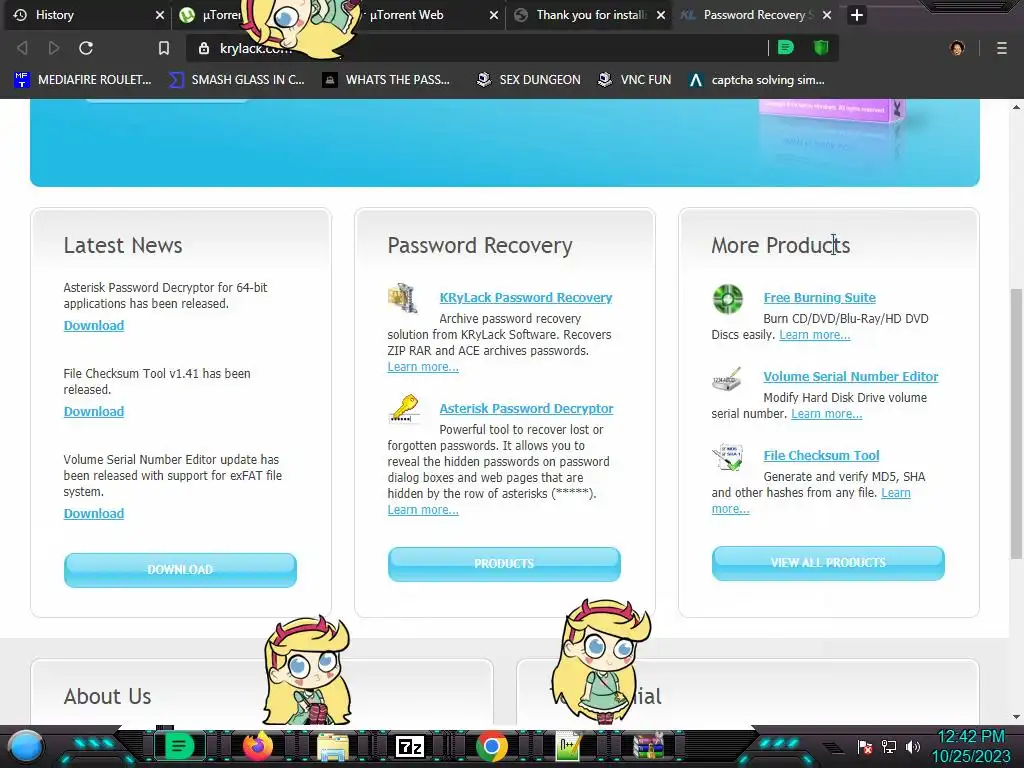1024x768 pixels.
Task: Click the green chat app taskbar icon
Action: tap(178, 746)
